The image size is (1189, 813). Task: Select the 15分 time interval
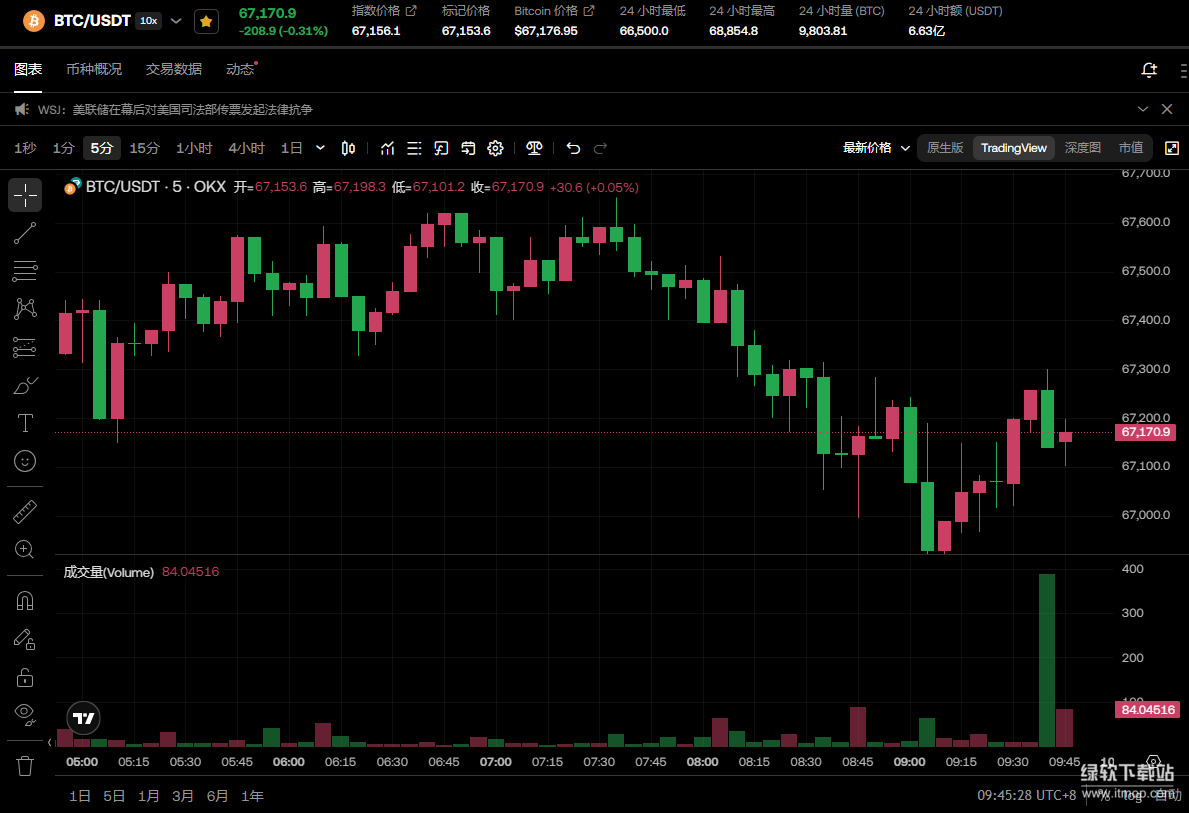144,148
